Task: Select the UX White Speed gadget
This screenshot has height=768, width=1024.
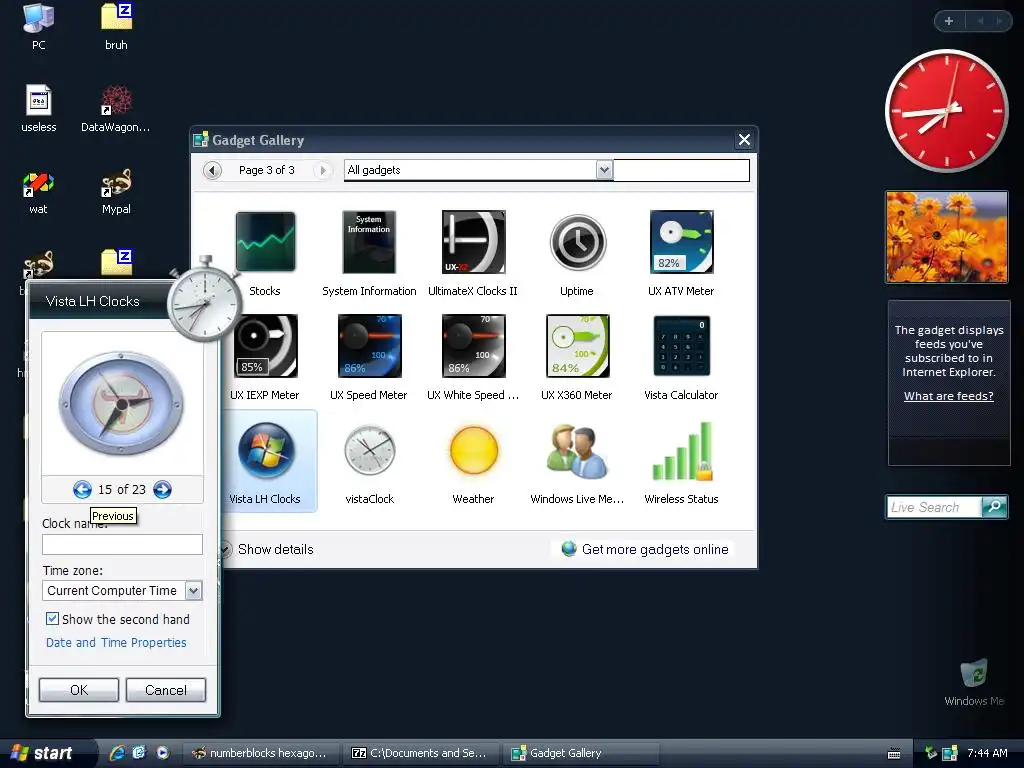Action: pos(473,357)
